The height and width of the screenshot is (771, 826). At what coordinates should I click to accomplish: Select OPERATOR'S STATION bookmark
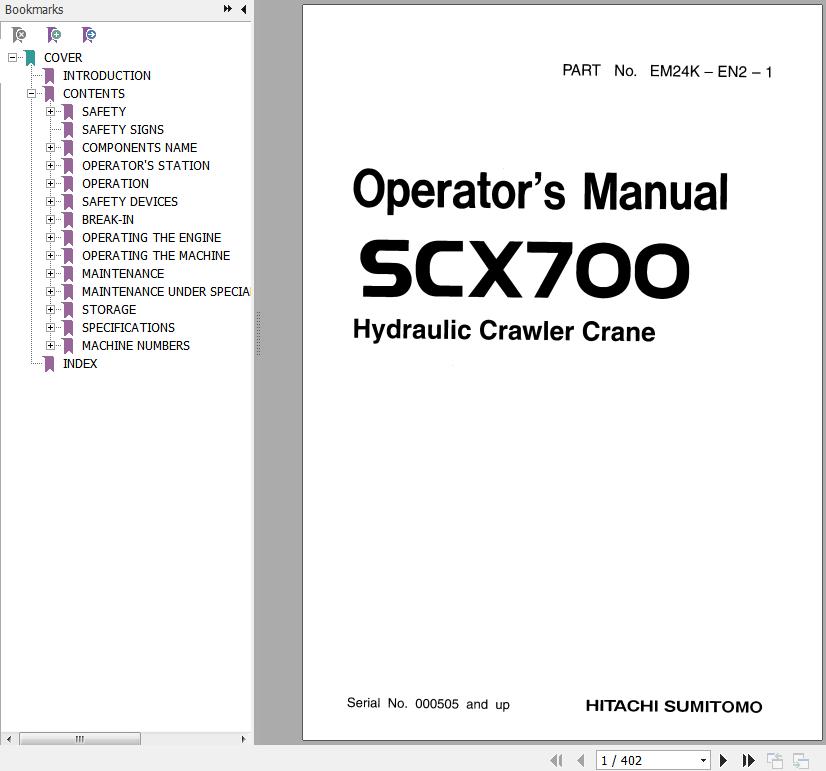(x=146, y=165)
